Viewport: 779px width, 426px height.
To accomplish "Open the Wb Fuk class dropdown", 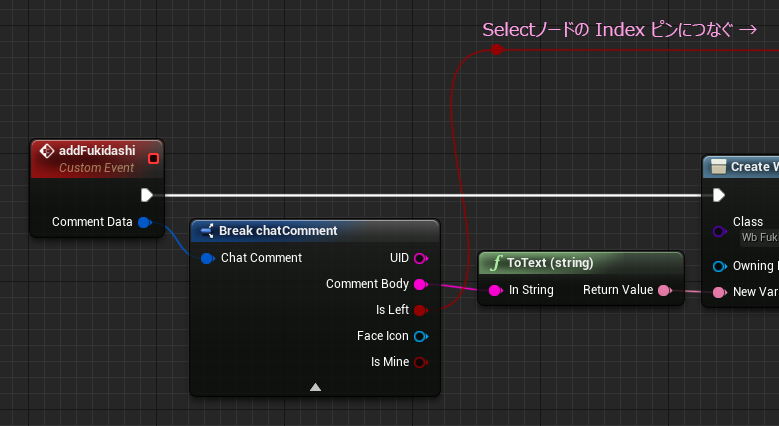I will pyautogui.click(x=759, y=238).
